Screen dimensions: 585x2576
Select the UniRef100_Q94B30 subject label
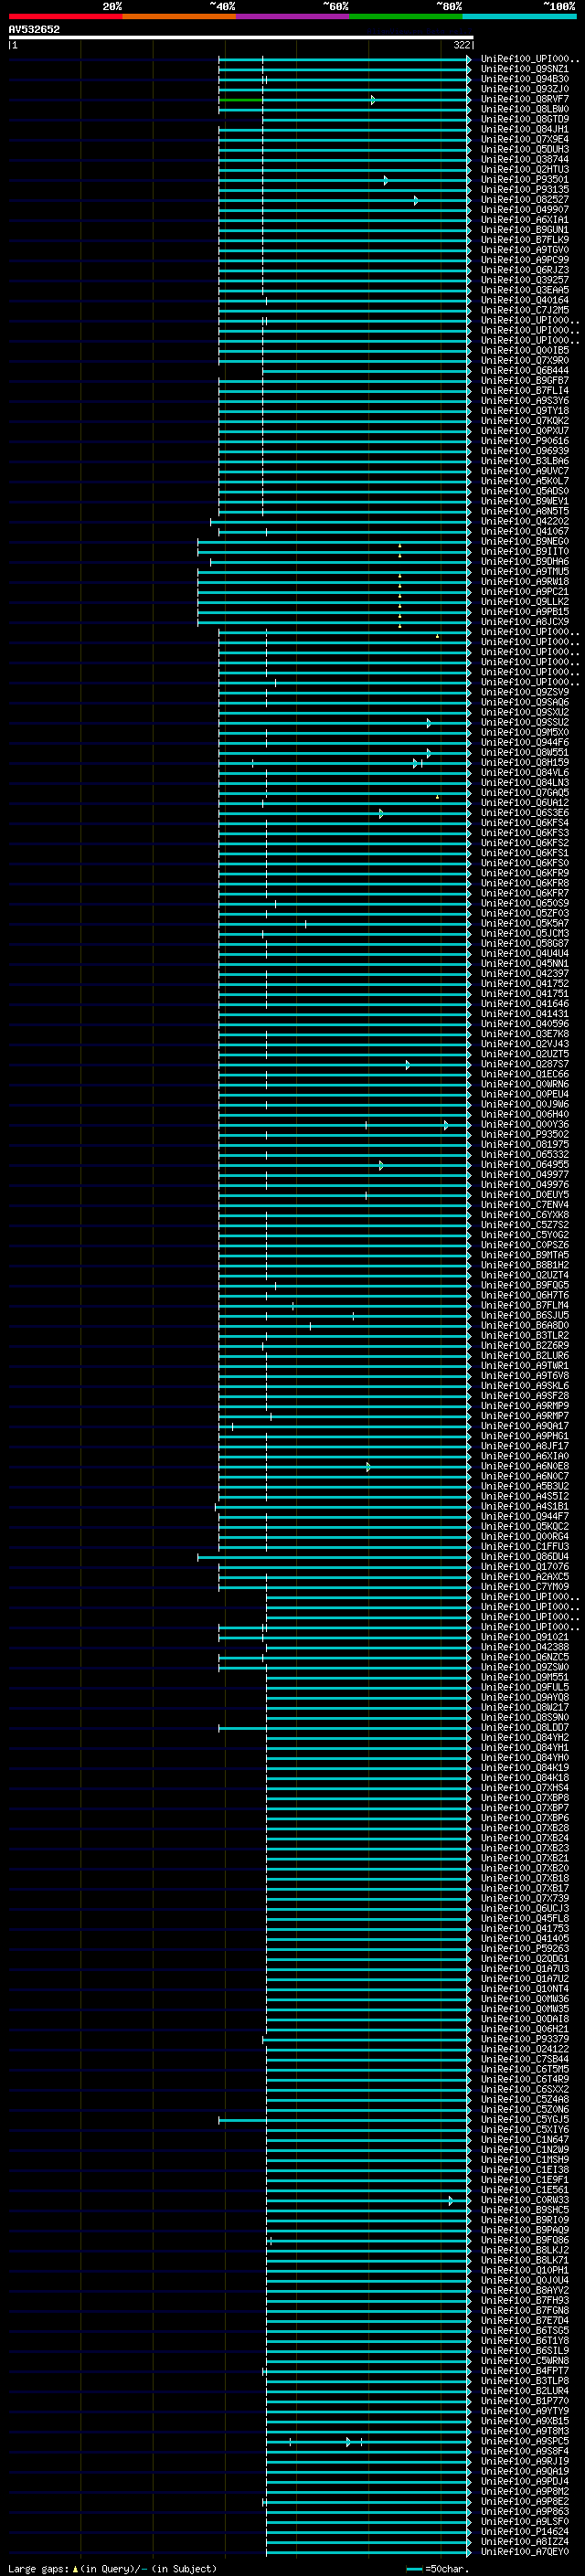coord(524,79)
